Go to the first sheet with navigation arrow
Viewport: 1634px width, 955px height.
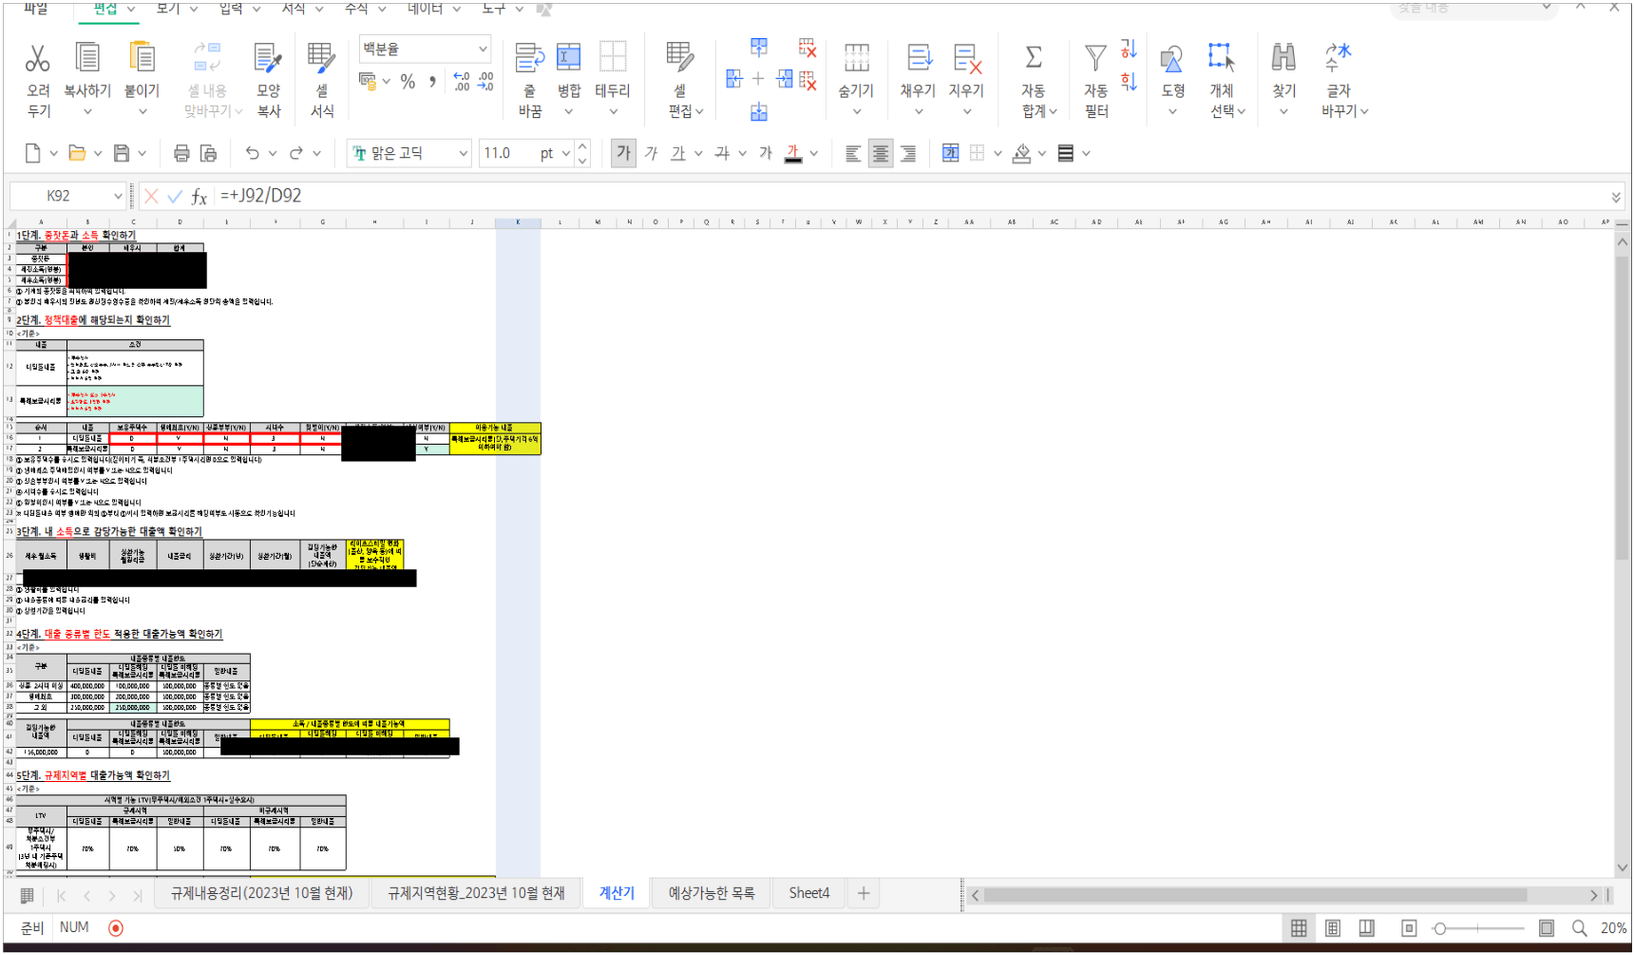[61, 895]
